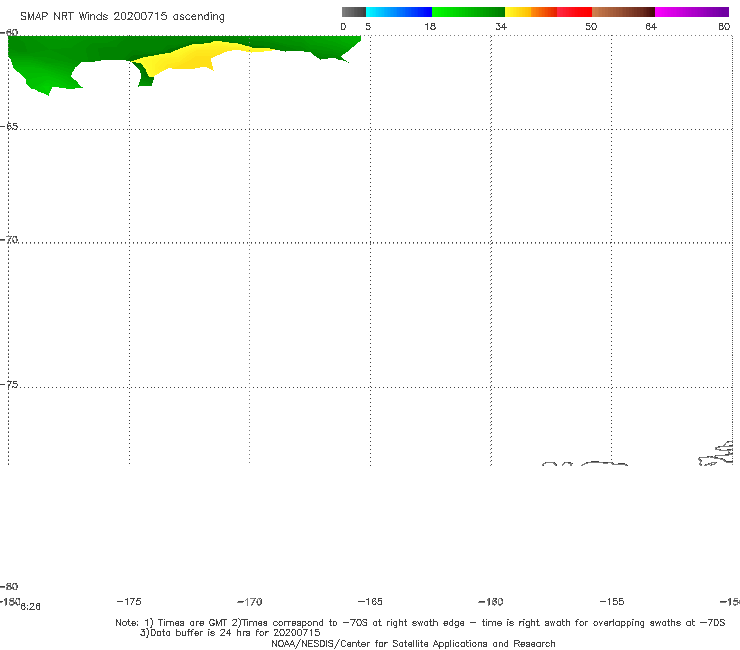Viewport: 740px width, 650px height.
Task: Click the longitude label '-155'
Action: coord(612,601)
